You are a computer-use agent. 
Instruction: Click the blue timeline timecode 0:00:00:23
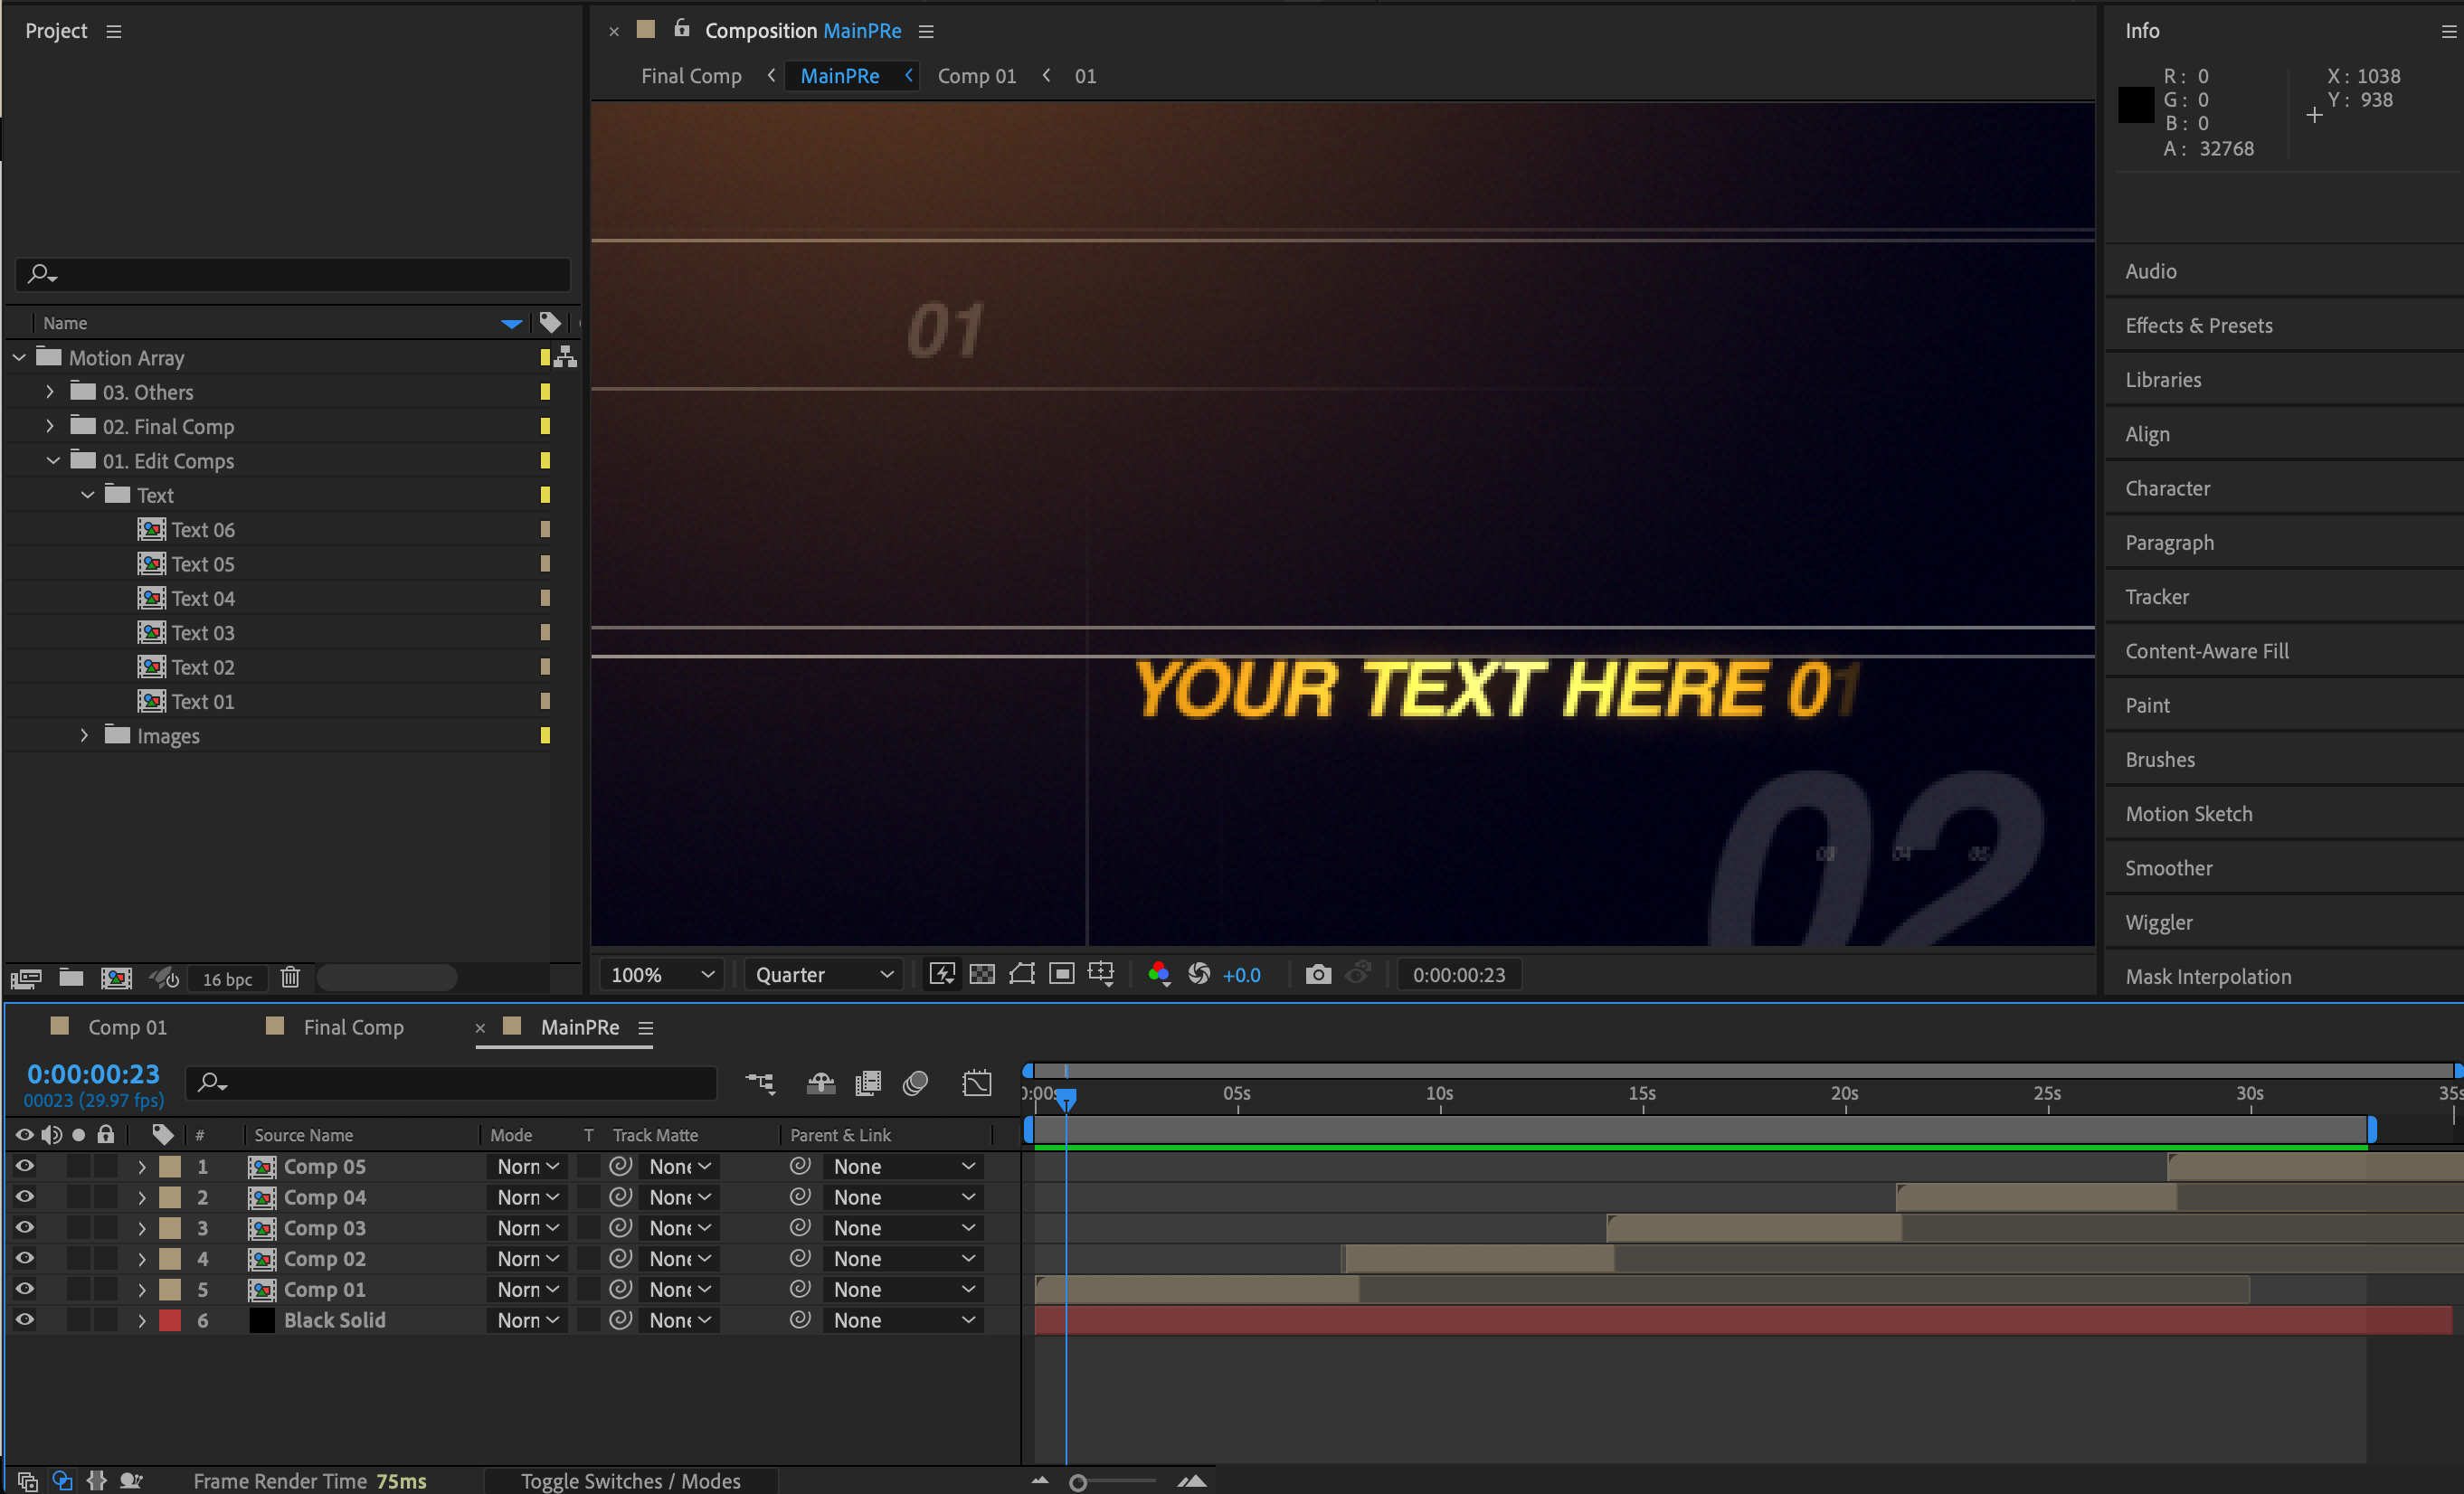(93, 1074)
